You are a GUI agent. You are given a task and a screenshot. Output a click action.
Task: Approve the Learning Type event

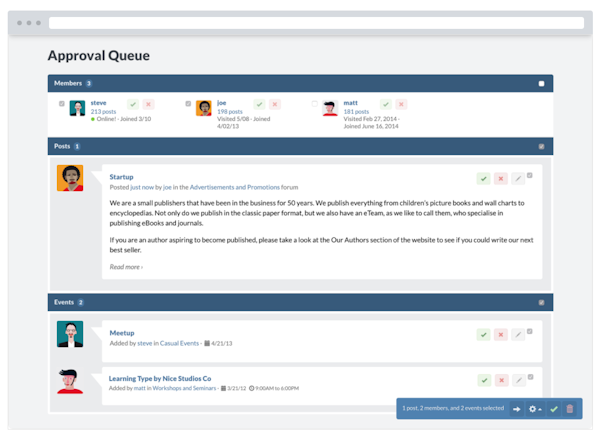tap(484, 380)
